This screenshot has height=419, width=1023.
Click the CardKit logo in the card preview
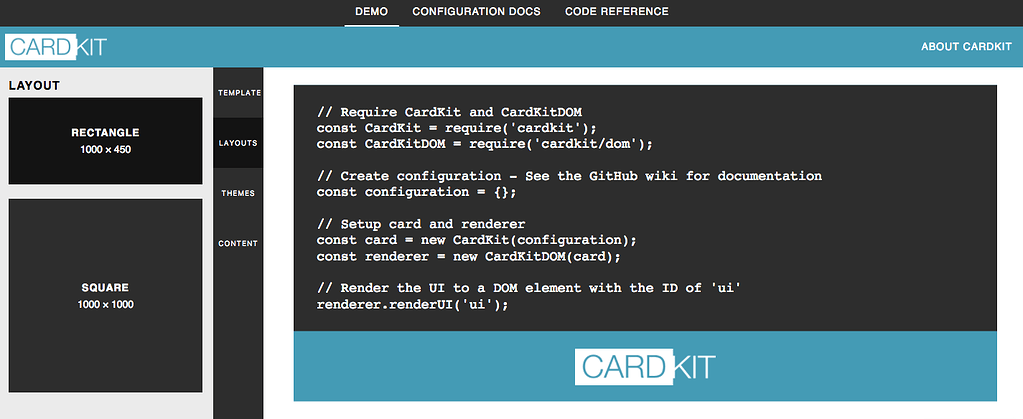click(645, 366)
